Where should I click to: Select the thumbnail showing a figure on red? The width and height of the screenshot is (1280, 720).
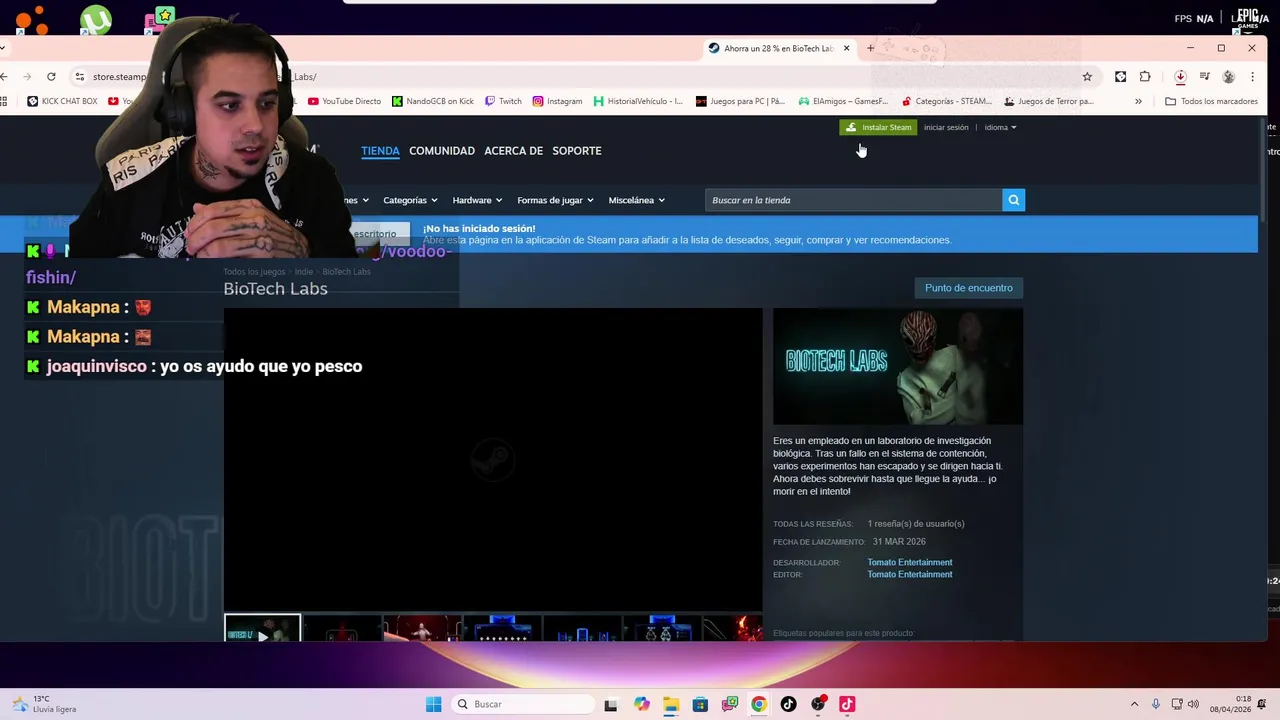422,628
